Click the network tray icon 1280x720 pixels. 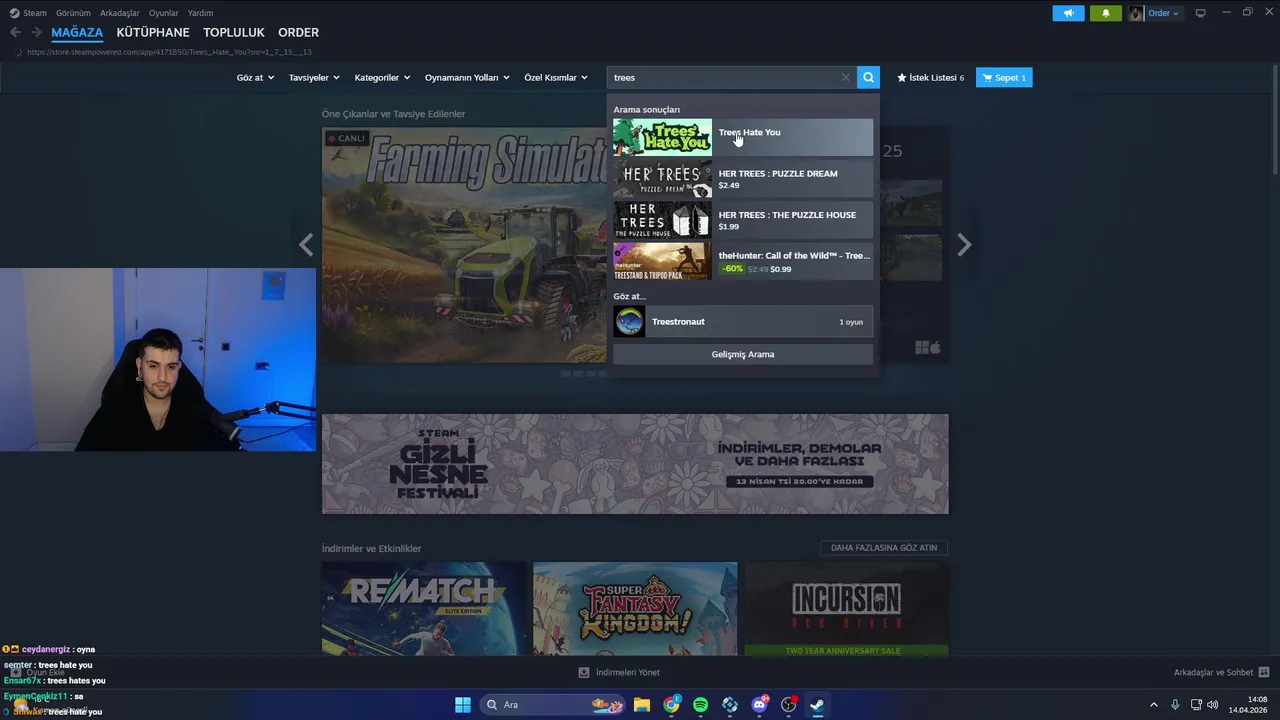[x=1196, y=705]
